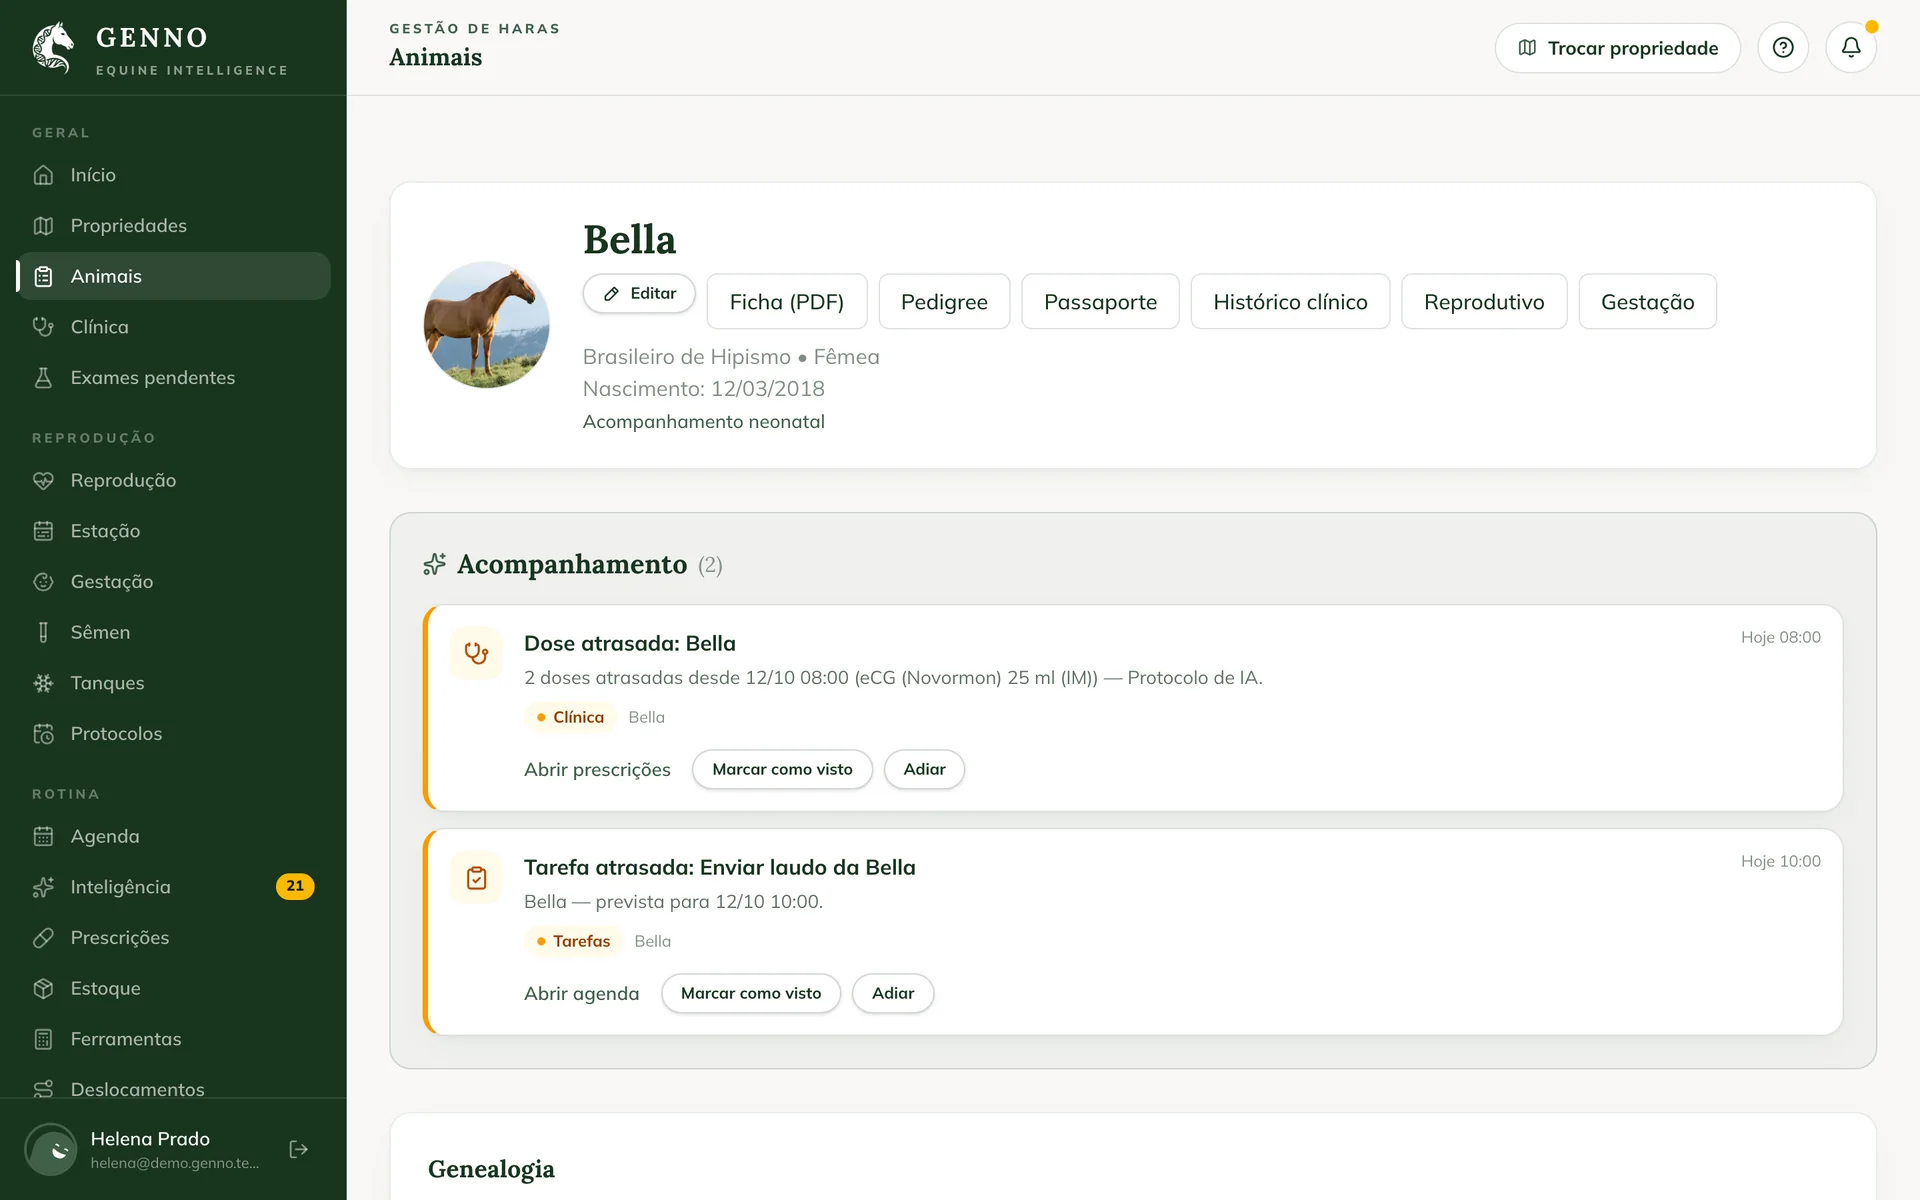Click clipboard icon on Tarefa atrasada card
This screenshot has height=1200, width=1920.
[x=476, y=878]
